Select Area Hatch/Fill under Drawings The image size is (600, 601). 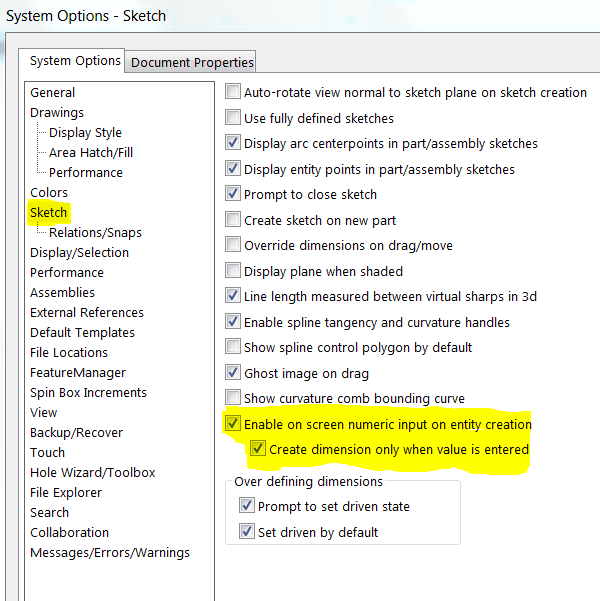[91, 153]
